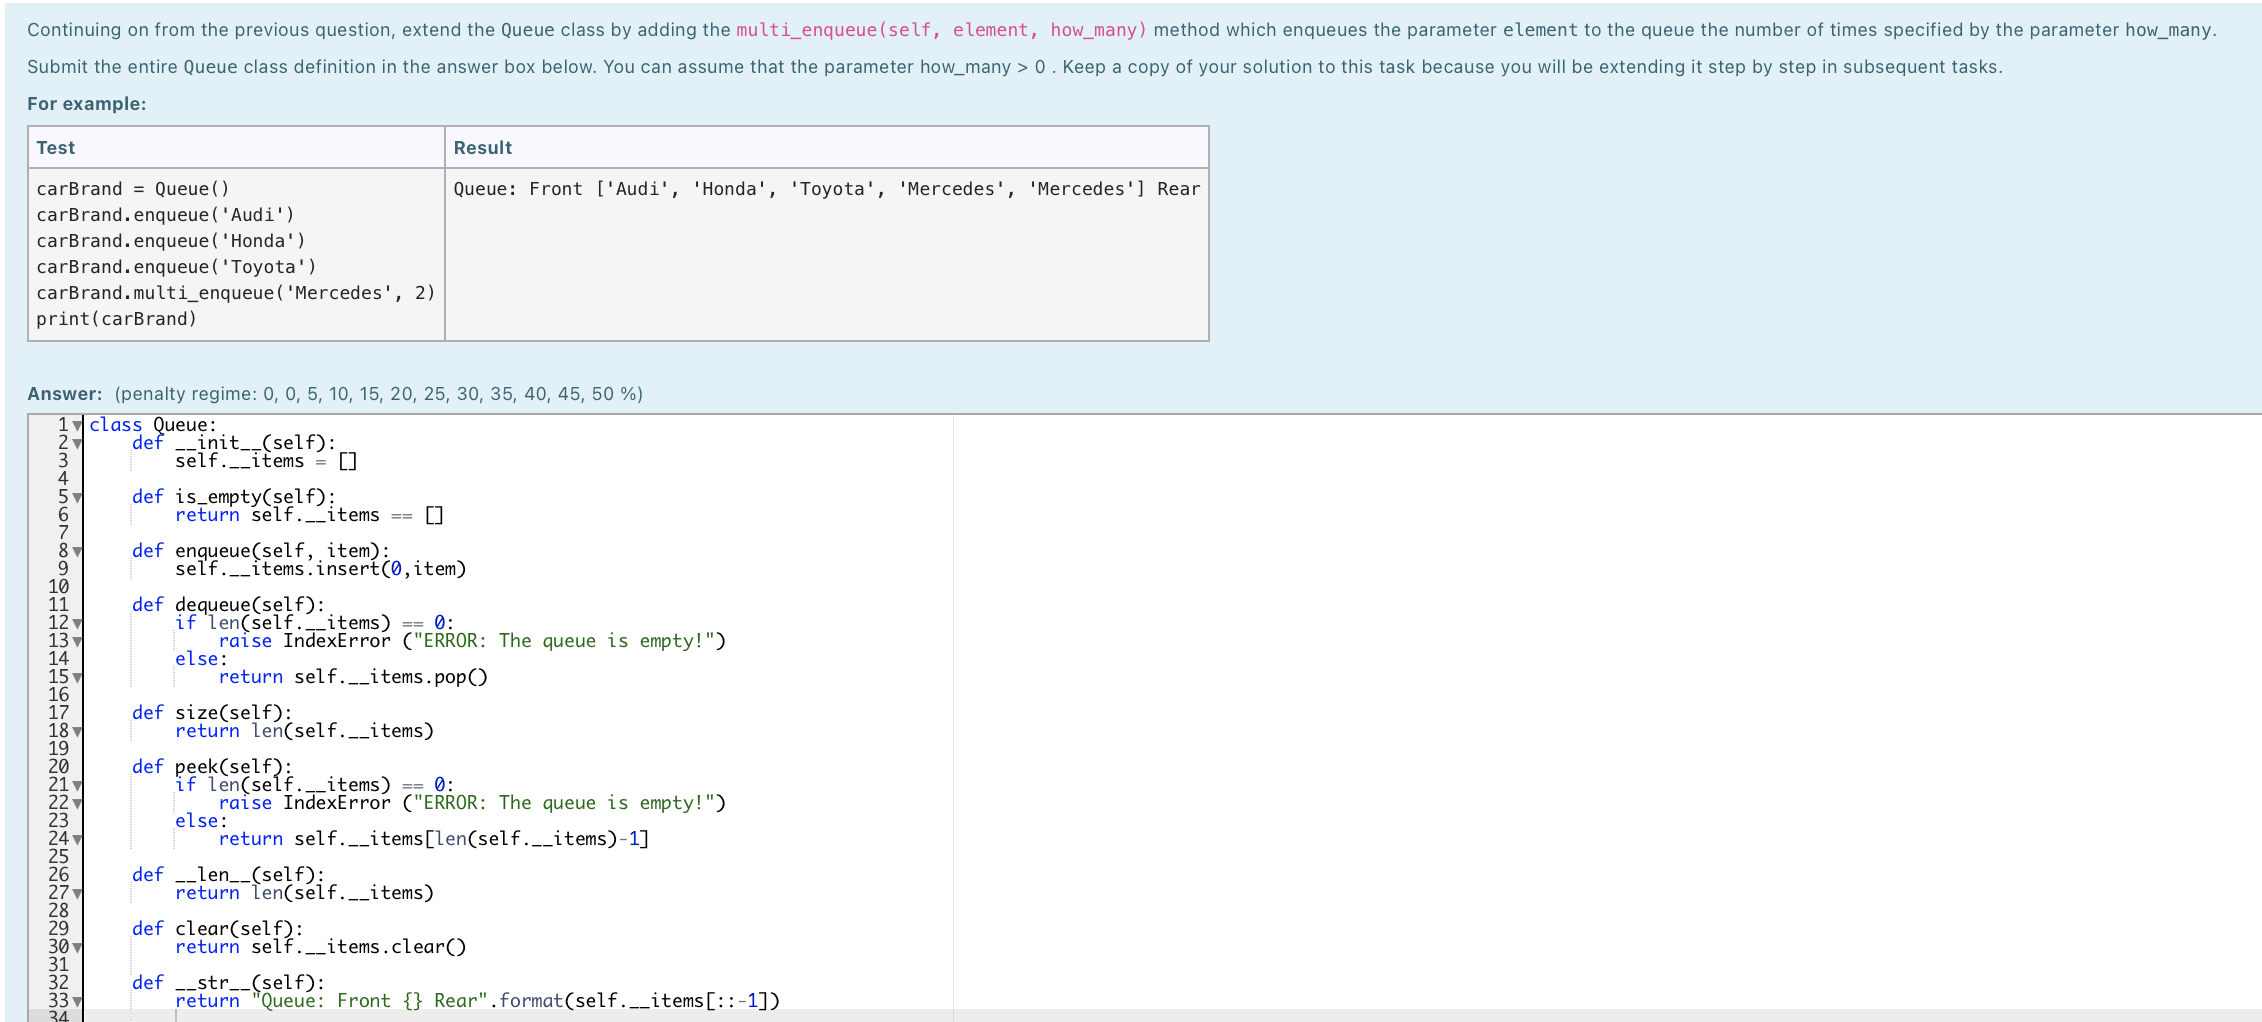Click the return "Queue: Front {} Rear".format line
The height and width of the screenshot is (1022, 2262).
click(477, 1001)
